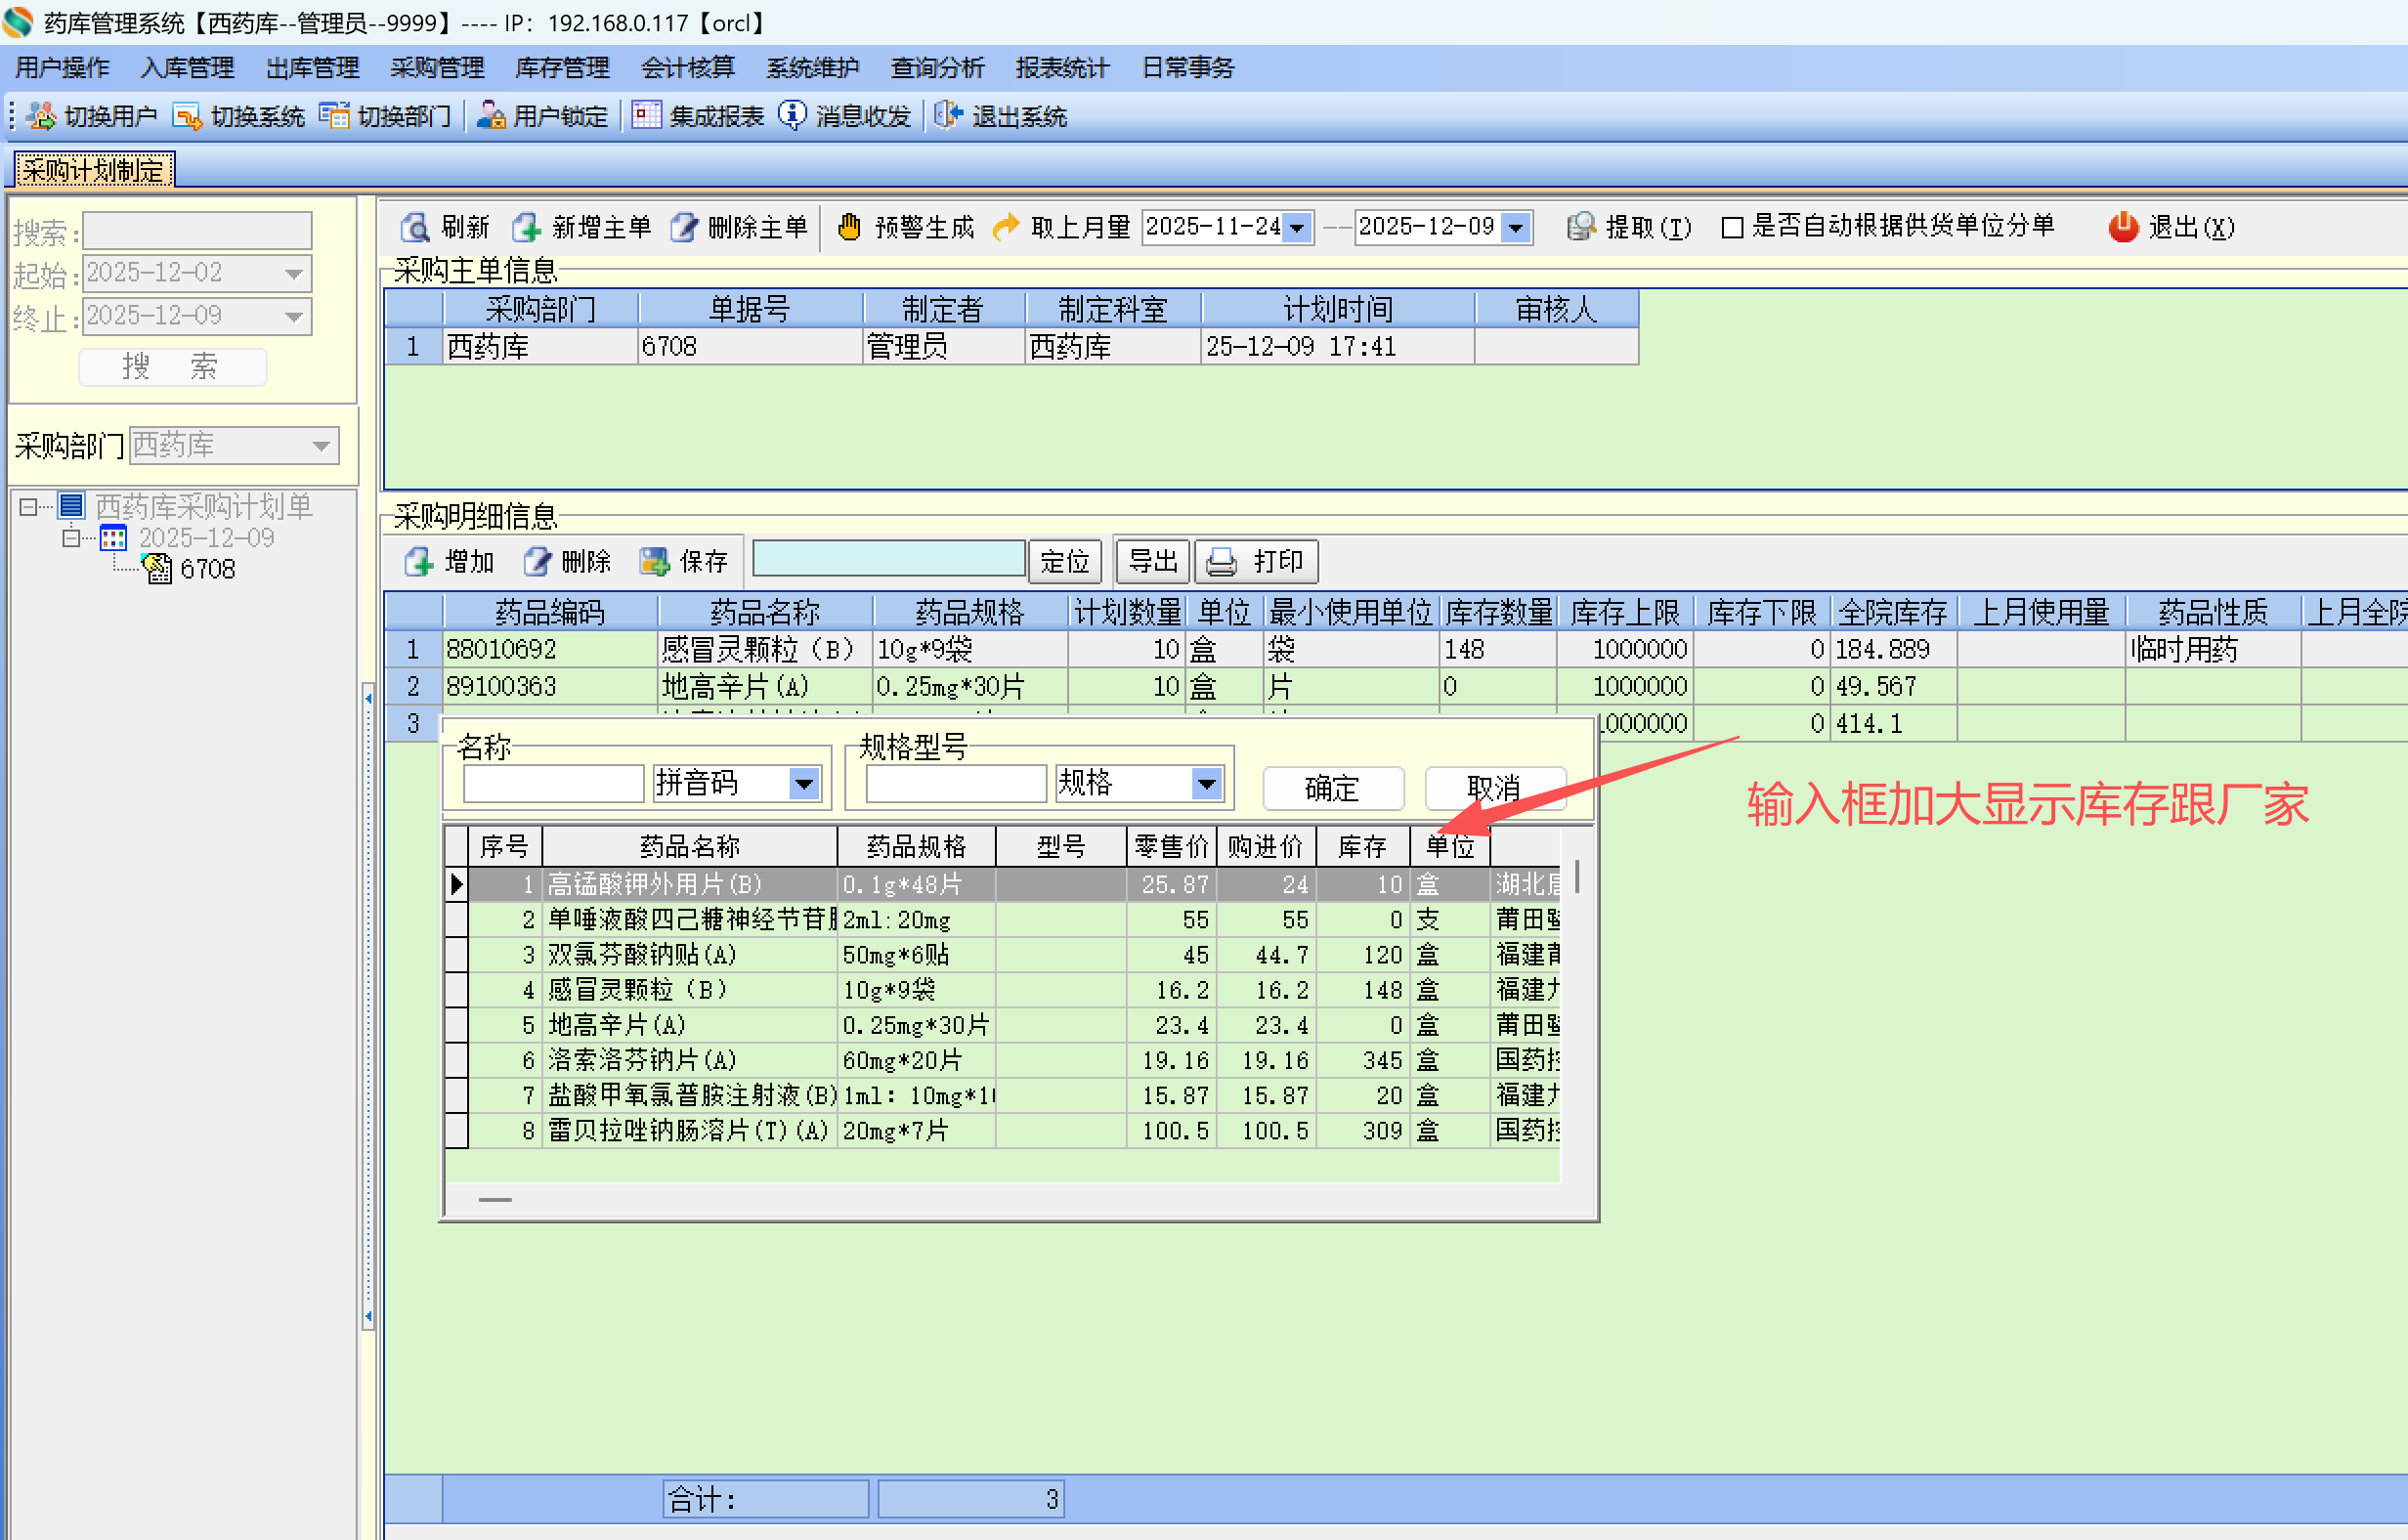
Task: Click 删除主单 delete order icon
Action: 684,227
